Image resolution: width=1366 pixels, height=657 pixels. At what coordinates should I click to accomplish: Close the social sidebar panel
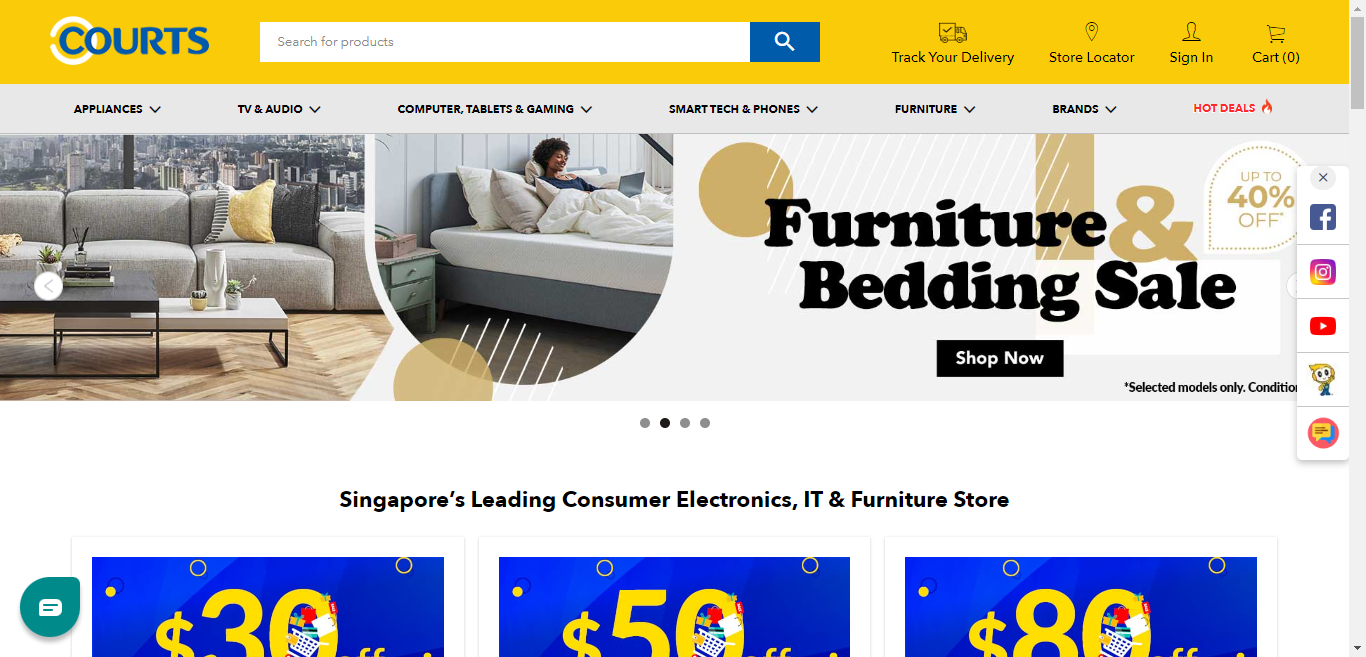1323,178
